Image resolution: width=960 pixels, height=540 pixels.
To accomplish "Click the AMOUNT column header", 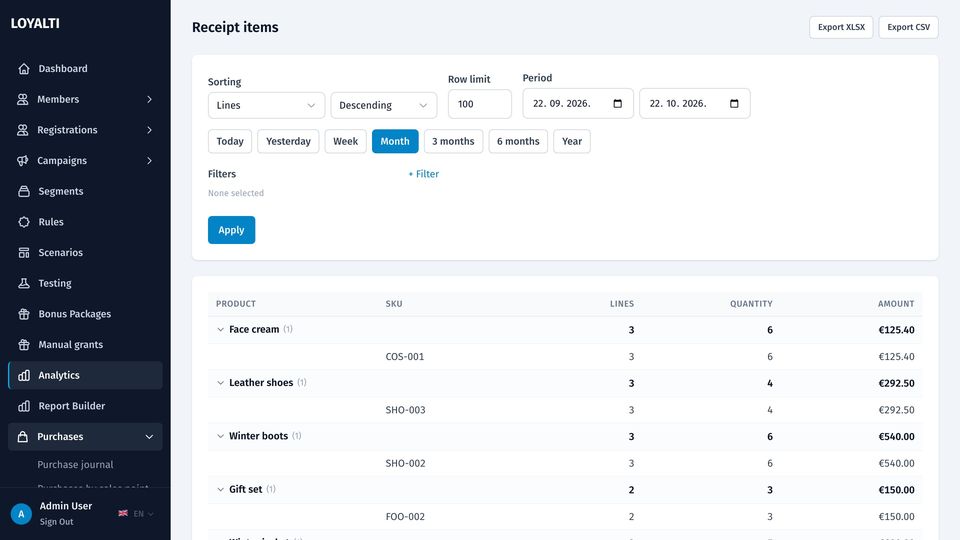I will (x=896, y=304).
